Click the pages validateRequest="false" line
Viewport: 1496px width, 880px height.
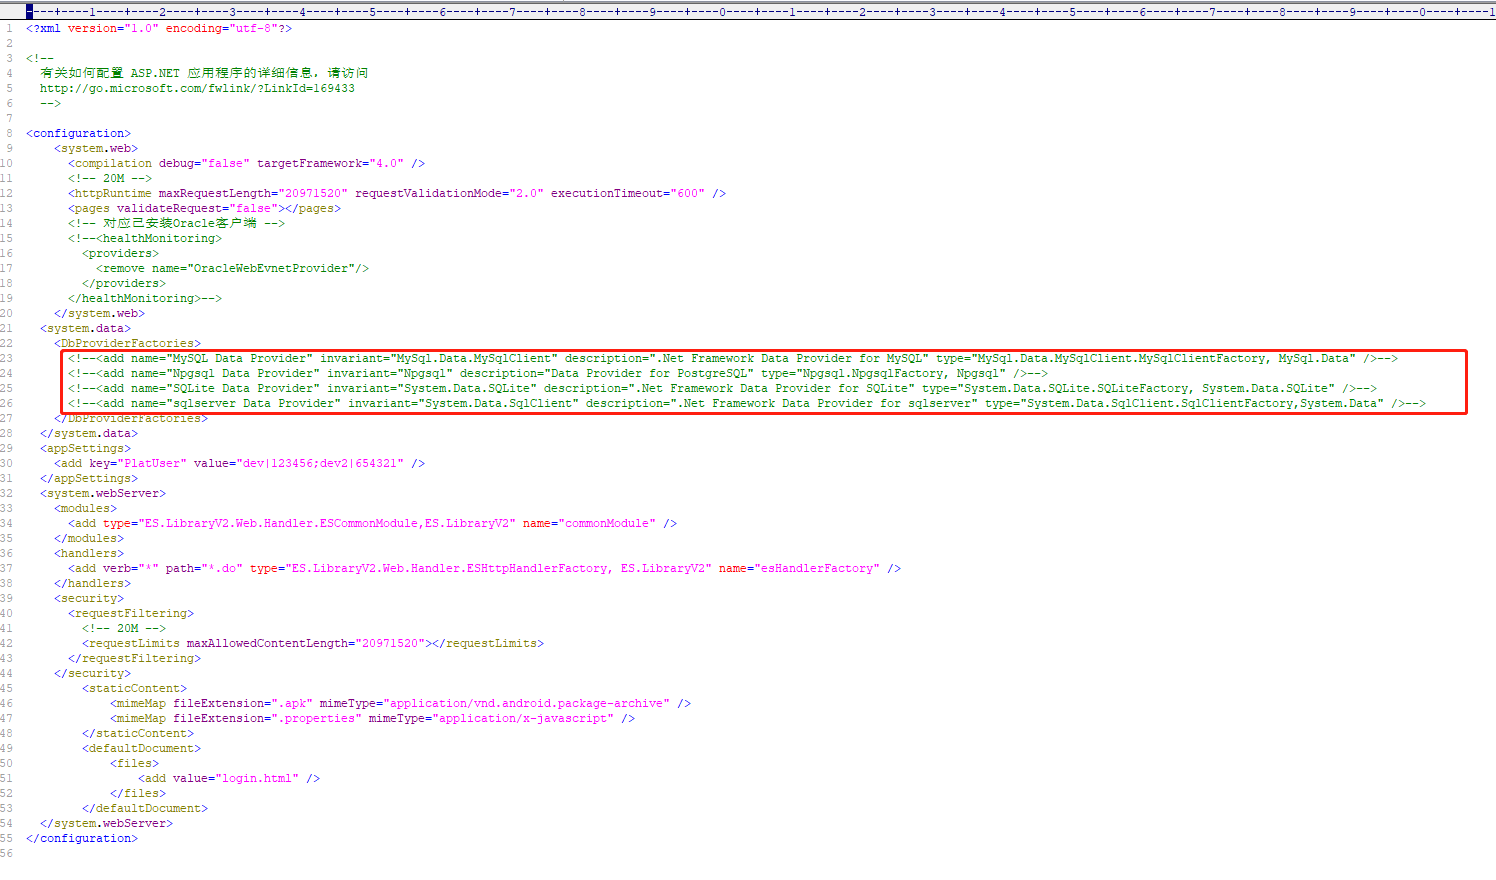click(x=204, y=208)
